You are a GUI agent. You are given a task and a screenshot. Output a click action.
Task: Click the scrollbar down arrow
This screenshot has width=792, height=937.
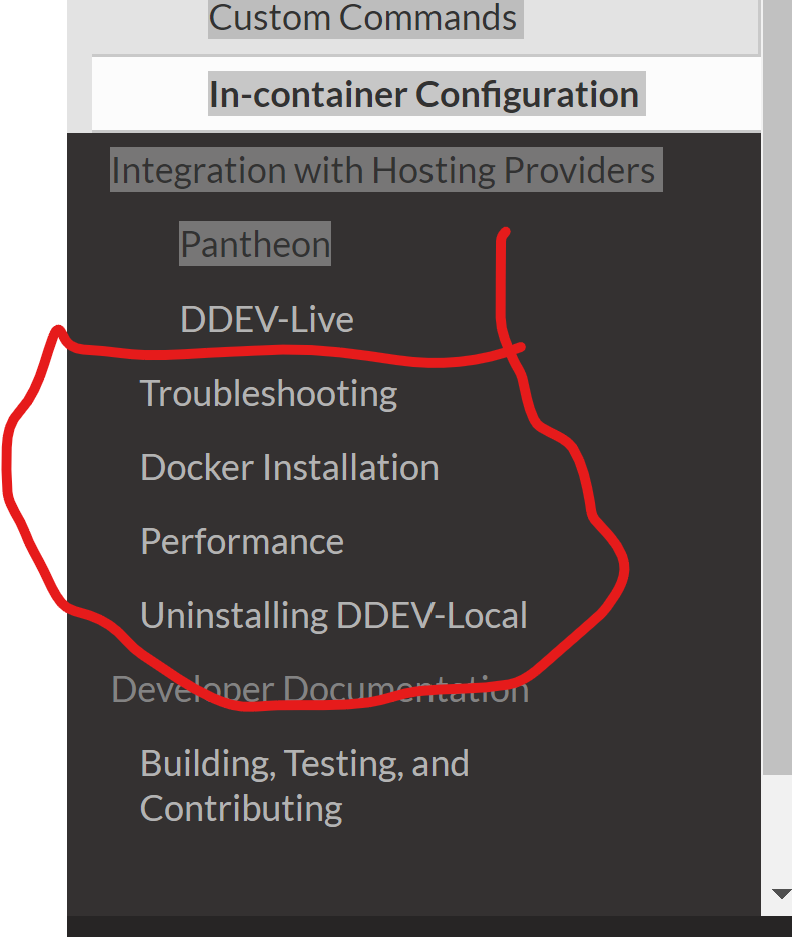point(781,893)
